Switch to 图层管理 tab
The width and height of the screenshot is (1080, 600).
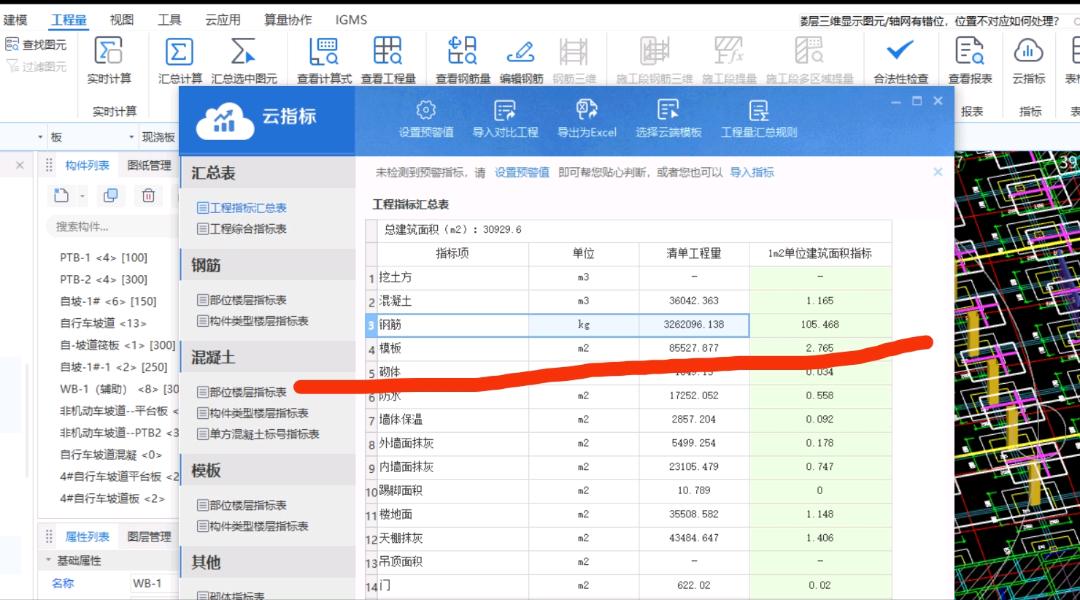point(149,537)
